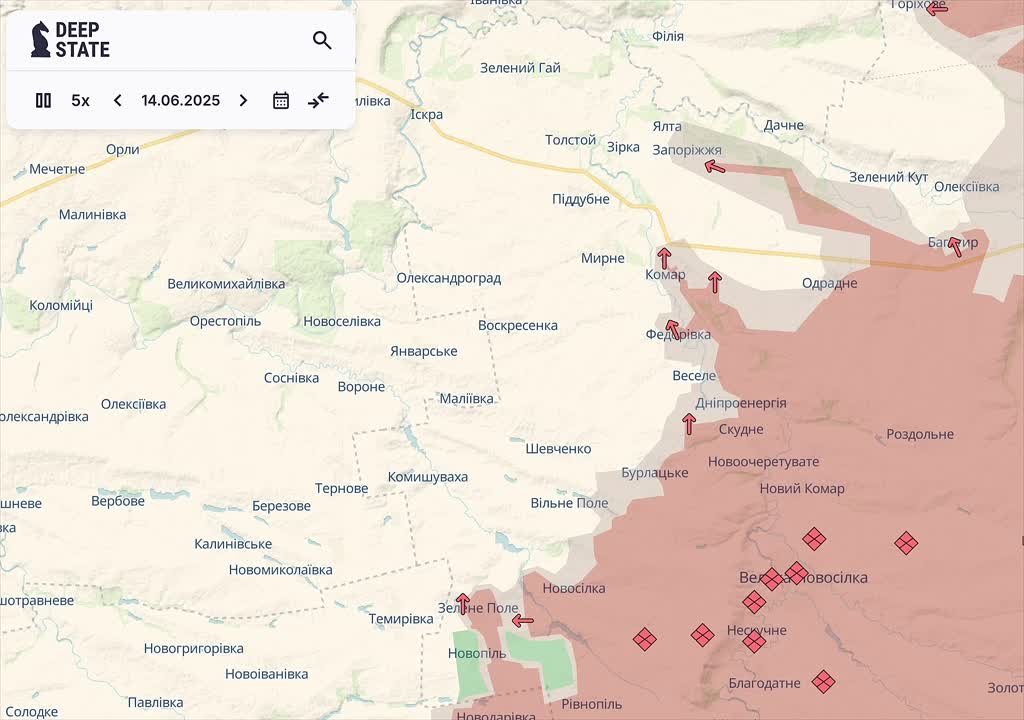Click attack arrow at Федорівка

[x=672, y=328]
